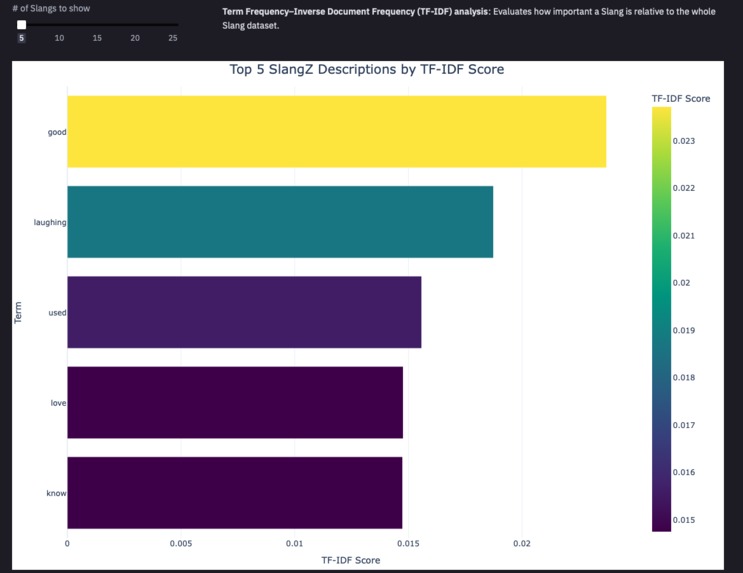Screen dimensions: 743x573
Task: Set slider to tick label 10
Action: point(59,38)
